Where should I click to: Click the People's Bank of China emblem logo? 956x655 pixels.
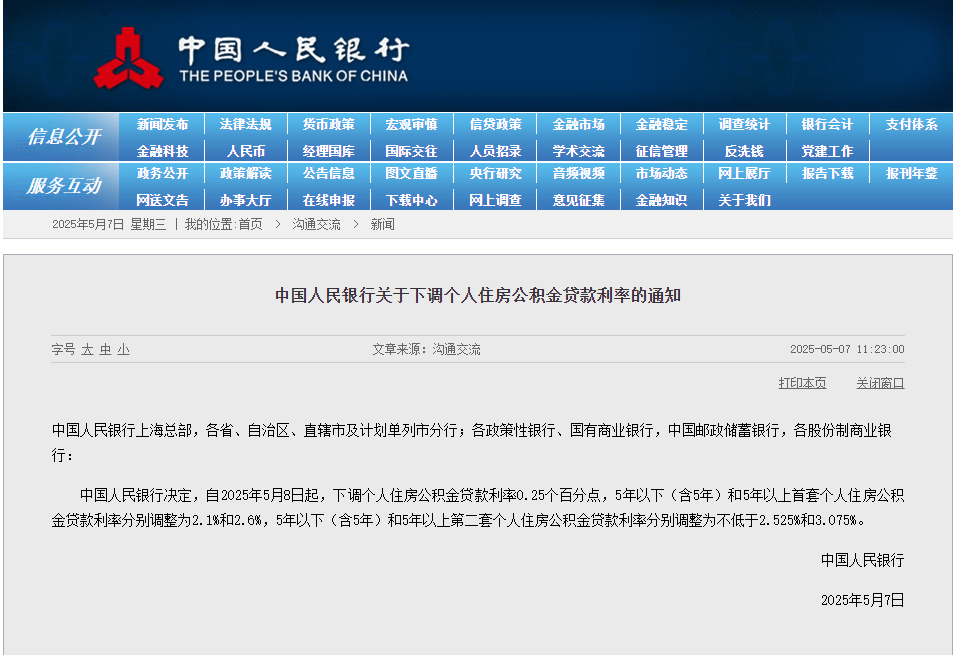(130, 55)
